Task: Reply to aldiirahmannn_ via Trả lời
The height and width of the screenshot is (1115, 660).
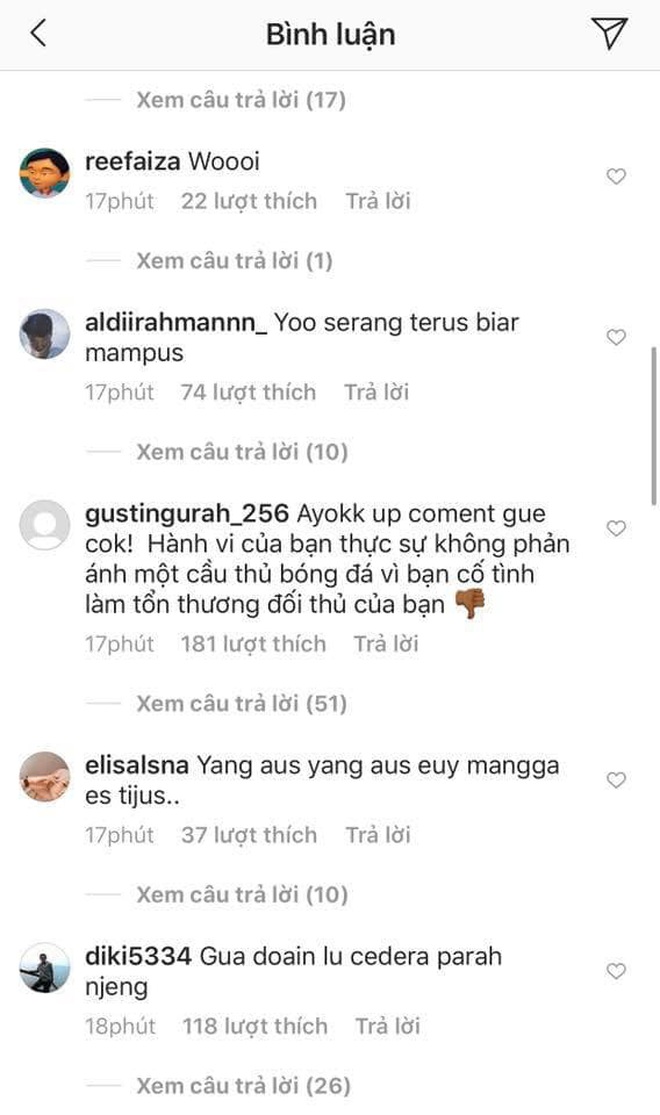Action: pos(377,393)
